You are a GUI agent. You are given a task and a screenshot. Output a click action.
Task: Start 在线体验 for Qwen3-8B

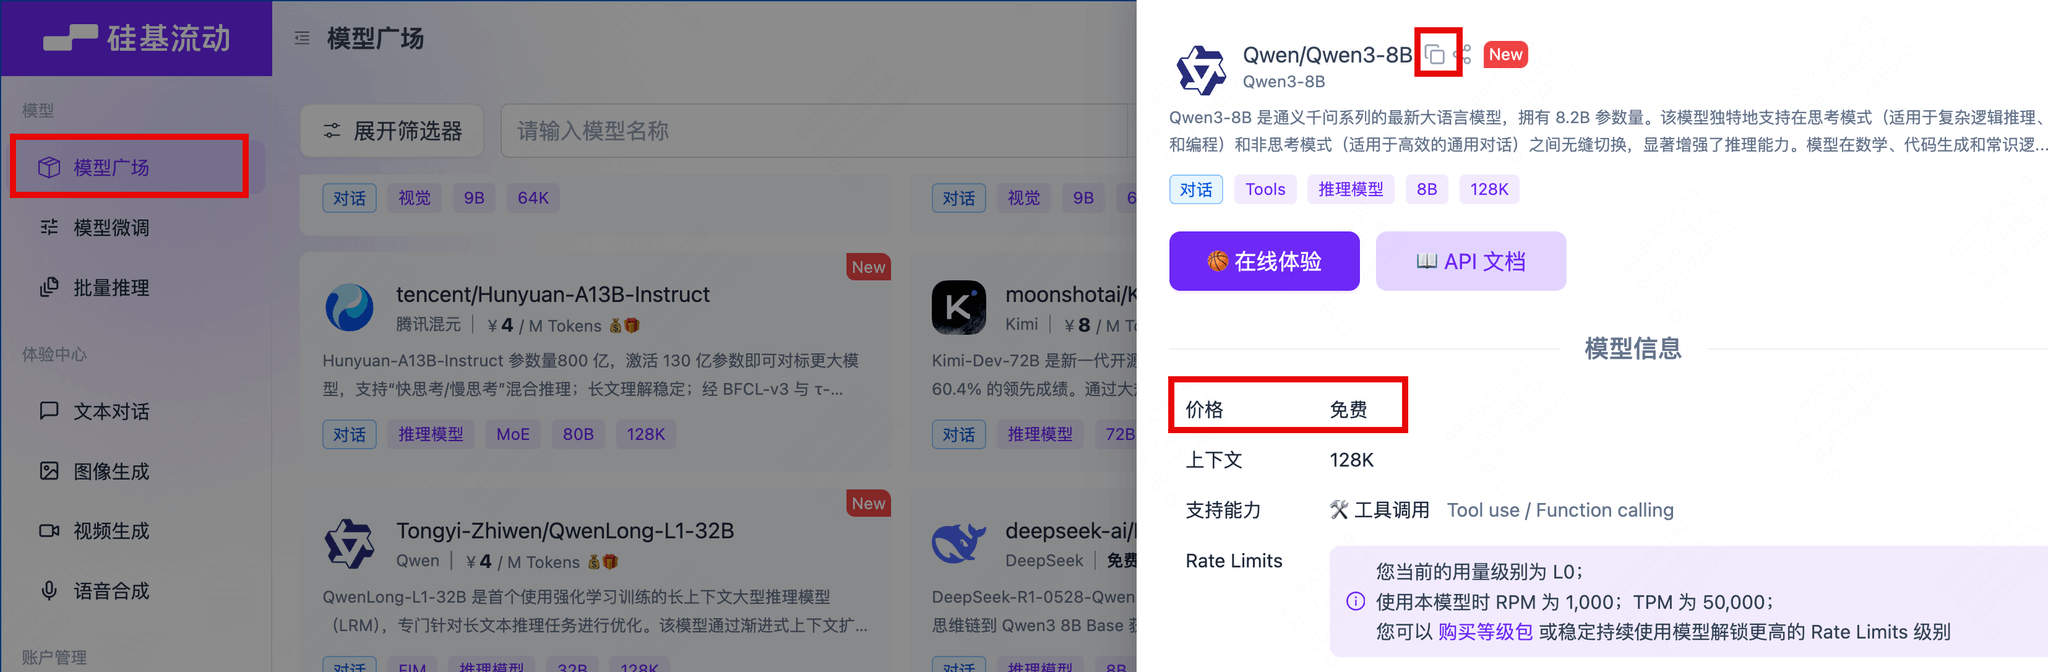[1264, 261]
